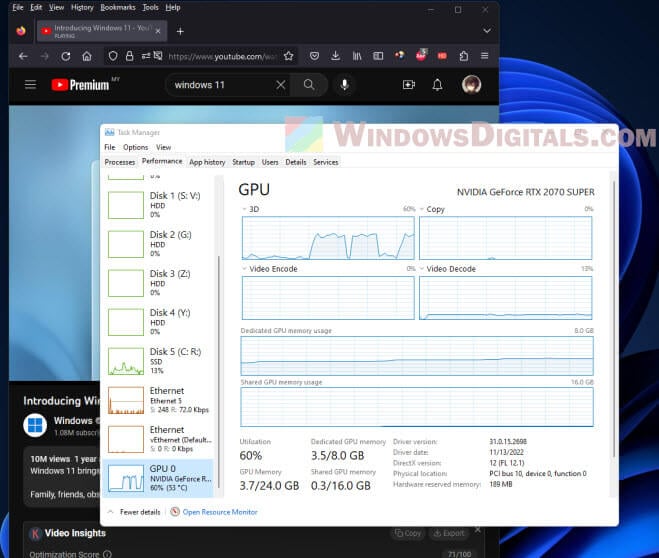The width and height of the screenshot is (659, 558).
Task: Click the Shared GPU memory usage graph
Action: (x=417, y=407)
